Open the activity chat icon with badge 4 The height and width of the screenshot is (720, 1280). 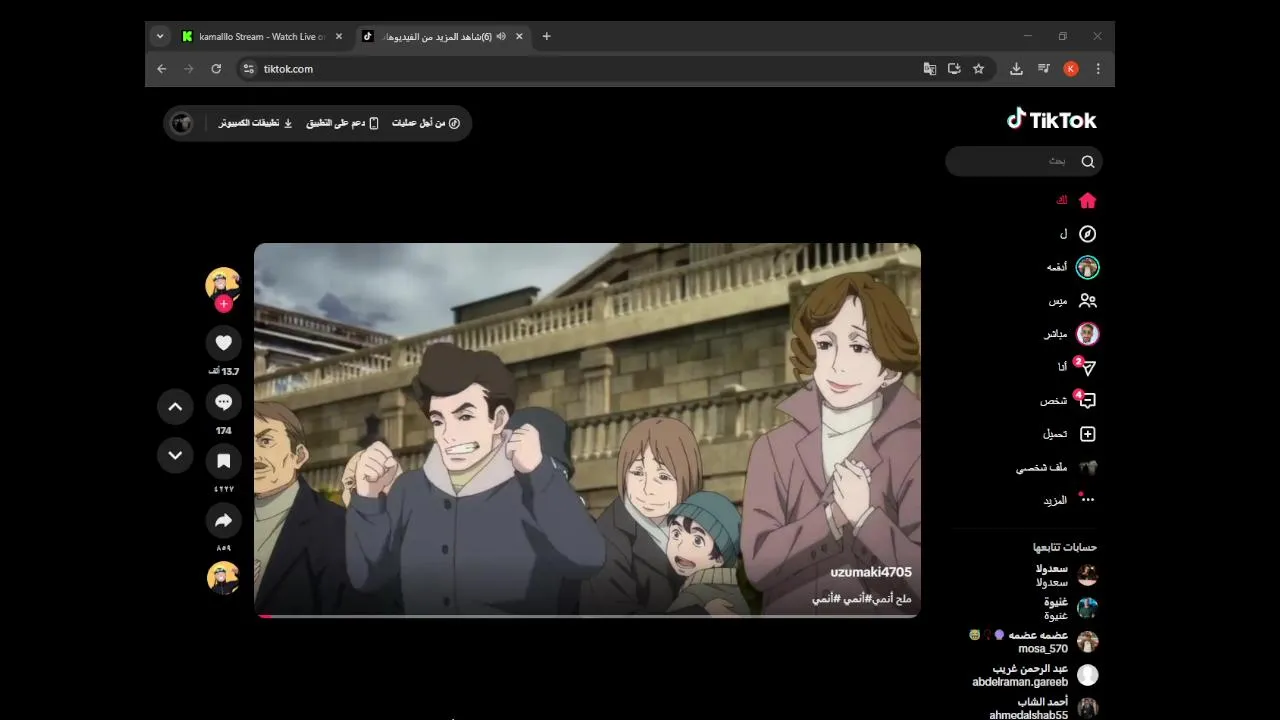point(1088,400)
